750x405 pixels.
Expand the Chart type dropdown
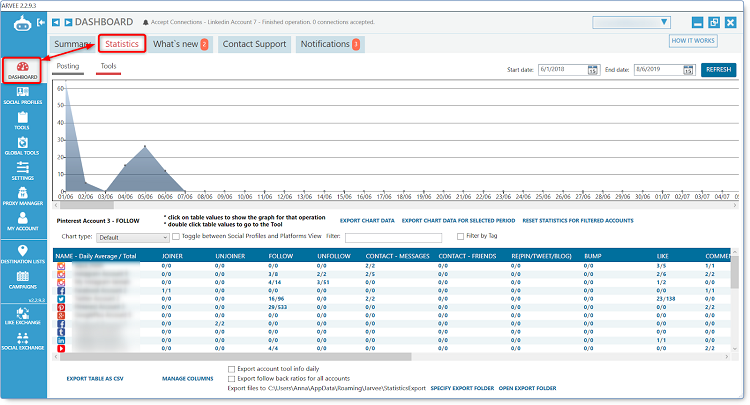pos(134,238)
